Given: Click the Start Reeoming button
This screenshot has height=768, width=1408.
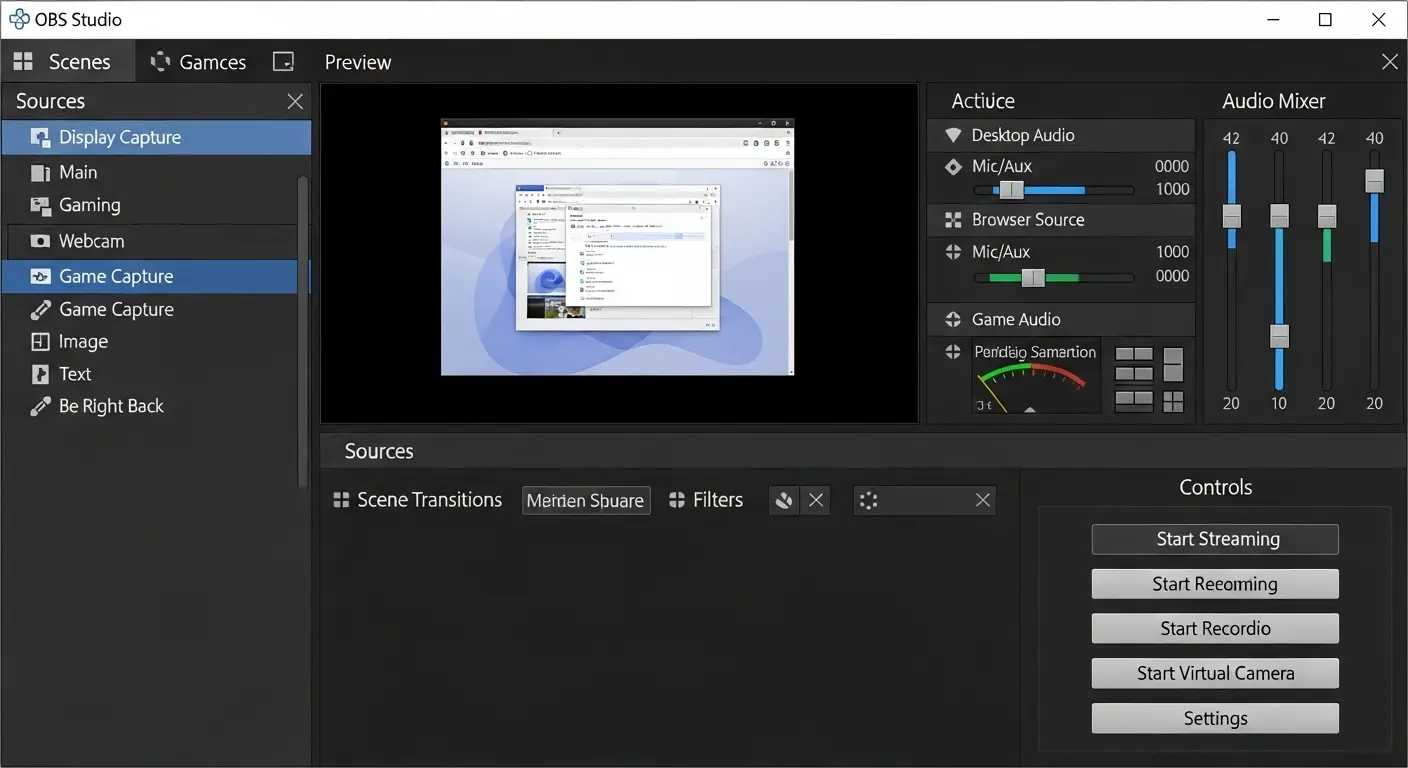Looking at the screenshot, I should (1215, 584).
